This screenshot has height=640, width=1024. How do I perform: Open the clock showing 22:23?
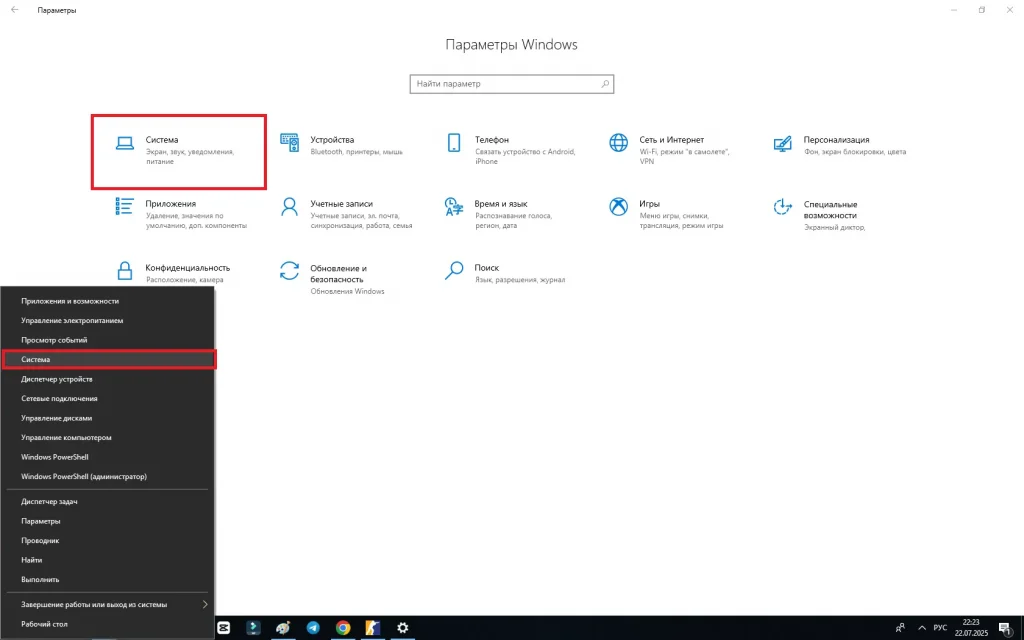[971, 628]
